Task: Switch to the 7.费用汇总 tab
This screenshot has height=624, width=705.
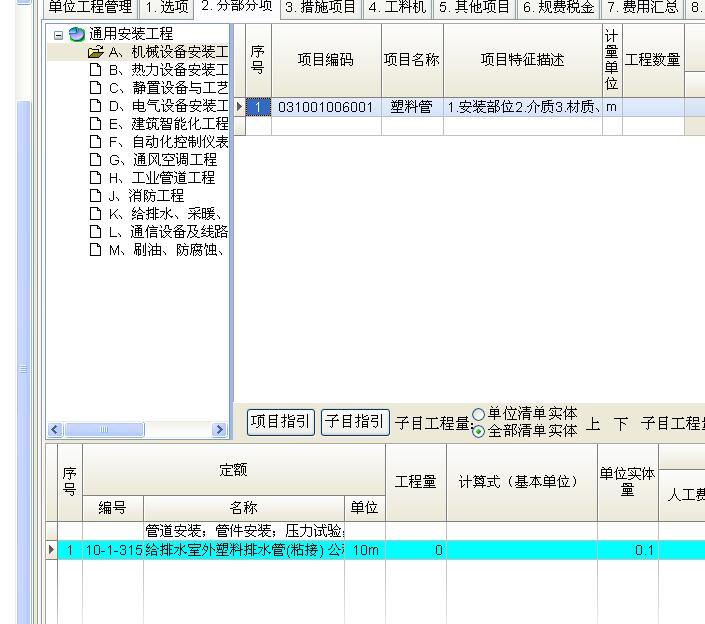Action: (x=643, y=7)
